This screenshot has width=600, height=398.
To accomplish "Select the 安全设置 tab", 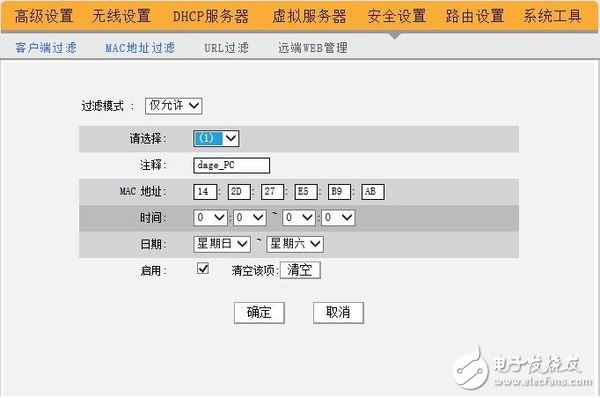I will [x=397, y=16].
